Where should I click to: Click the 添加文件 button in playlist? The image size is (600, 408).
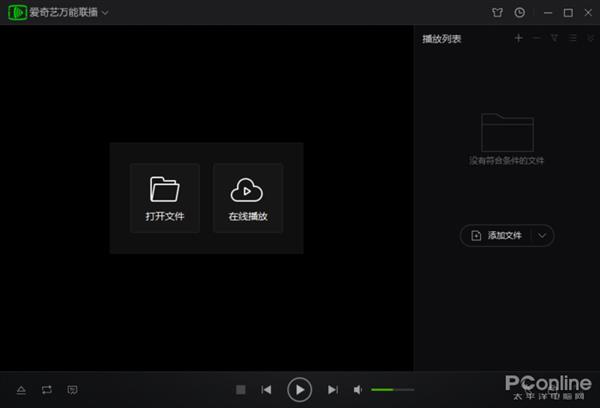497,236
